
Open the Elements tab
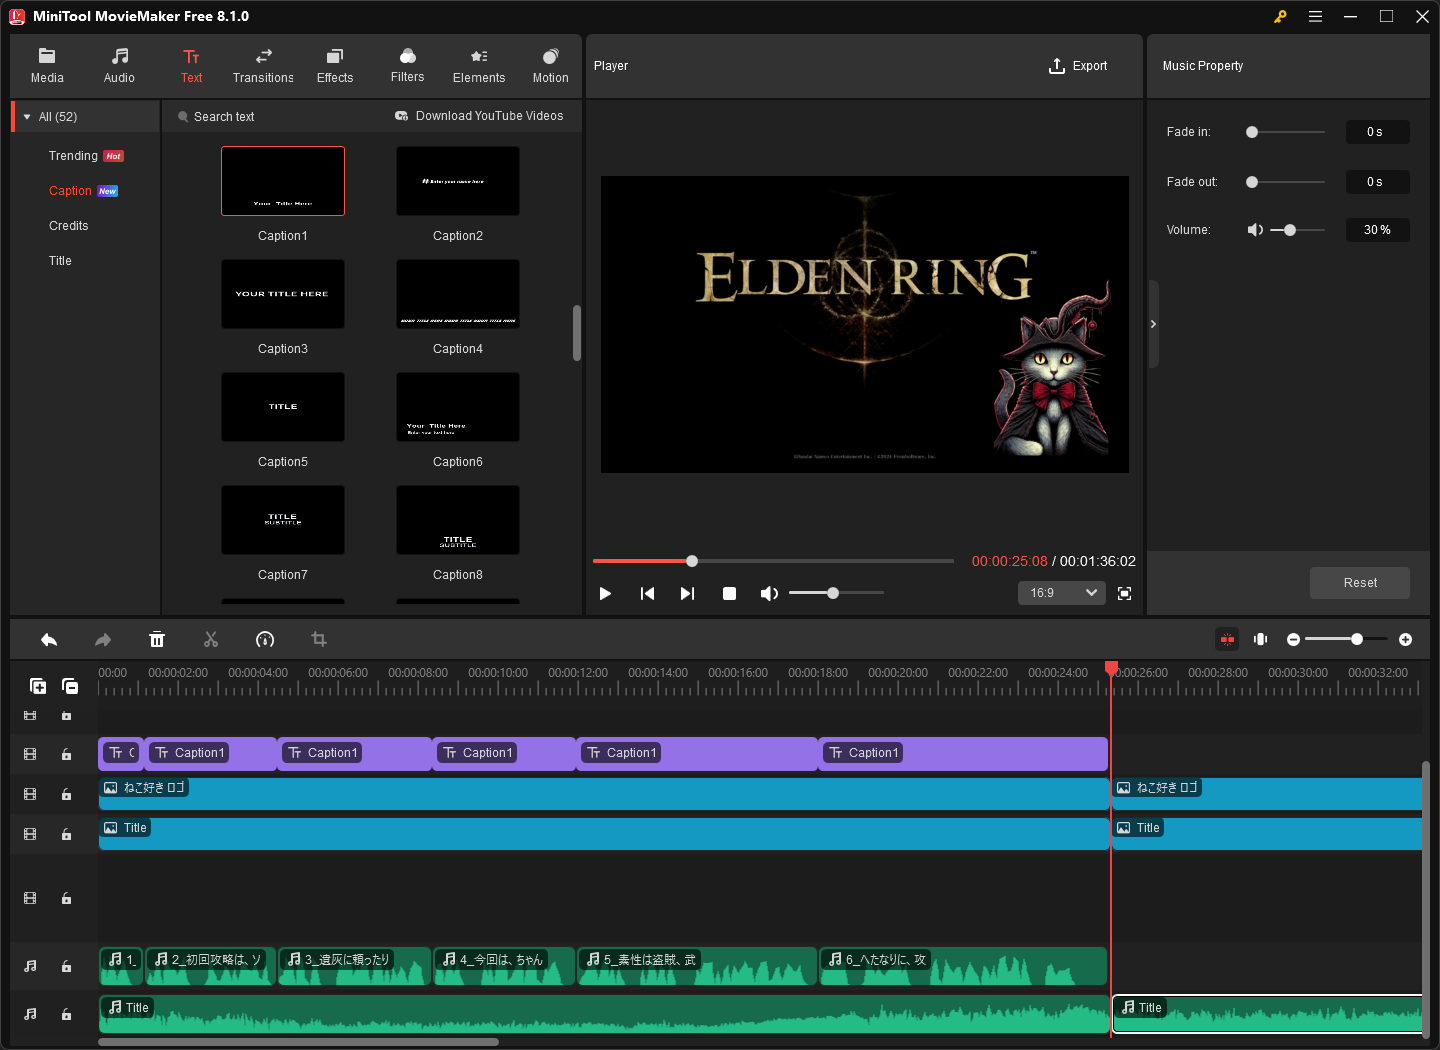pos(479,66)
